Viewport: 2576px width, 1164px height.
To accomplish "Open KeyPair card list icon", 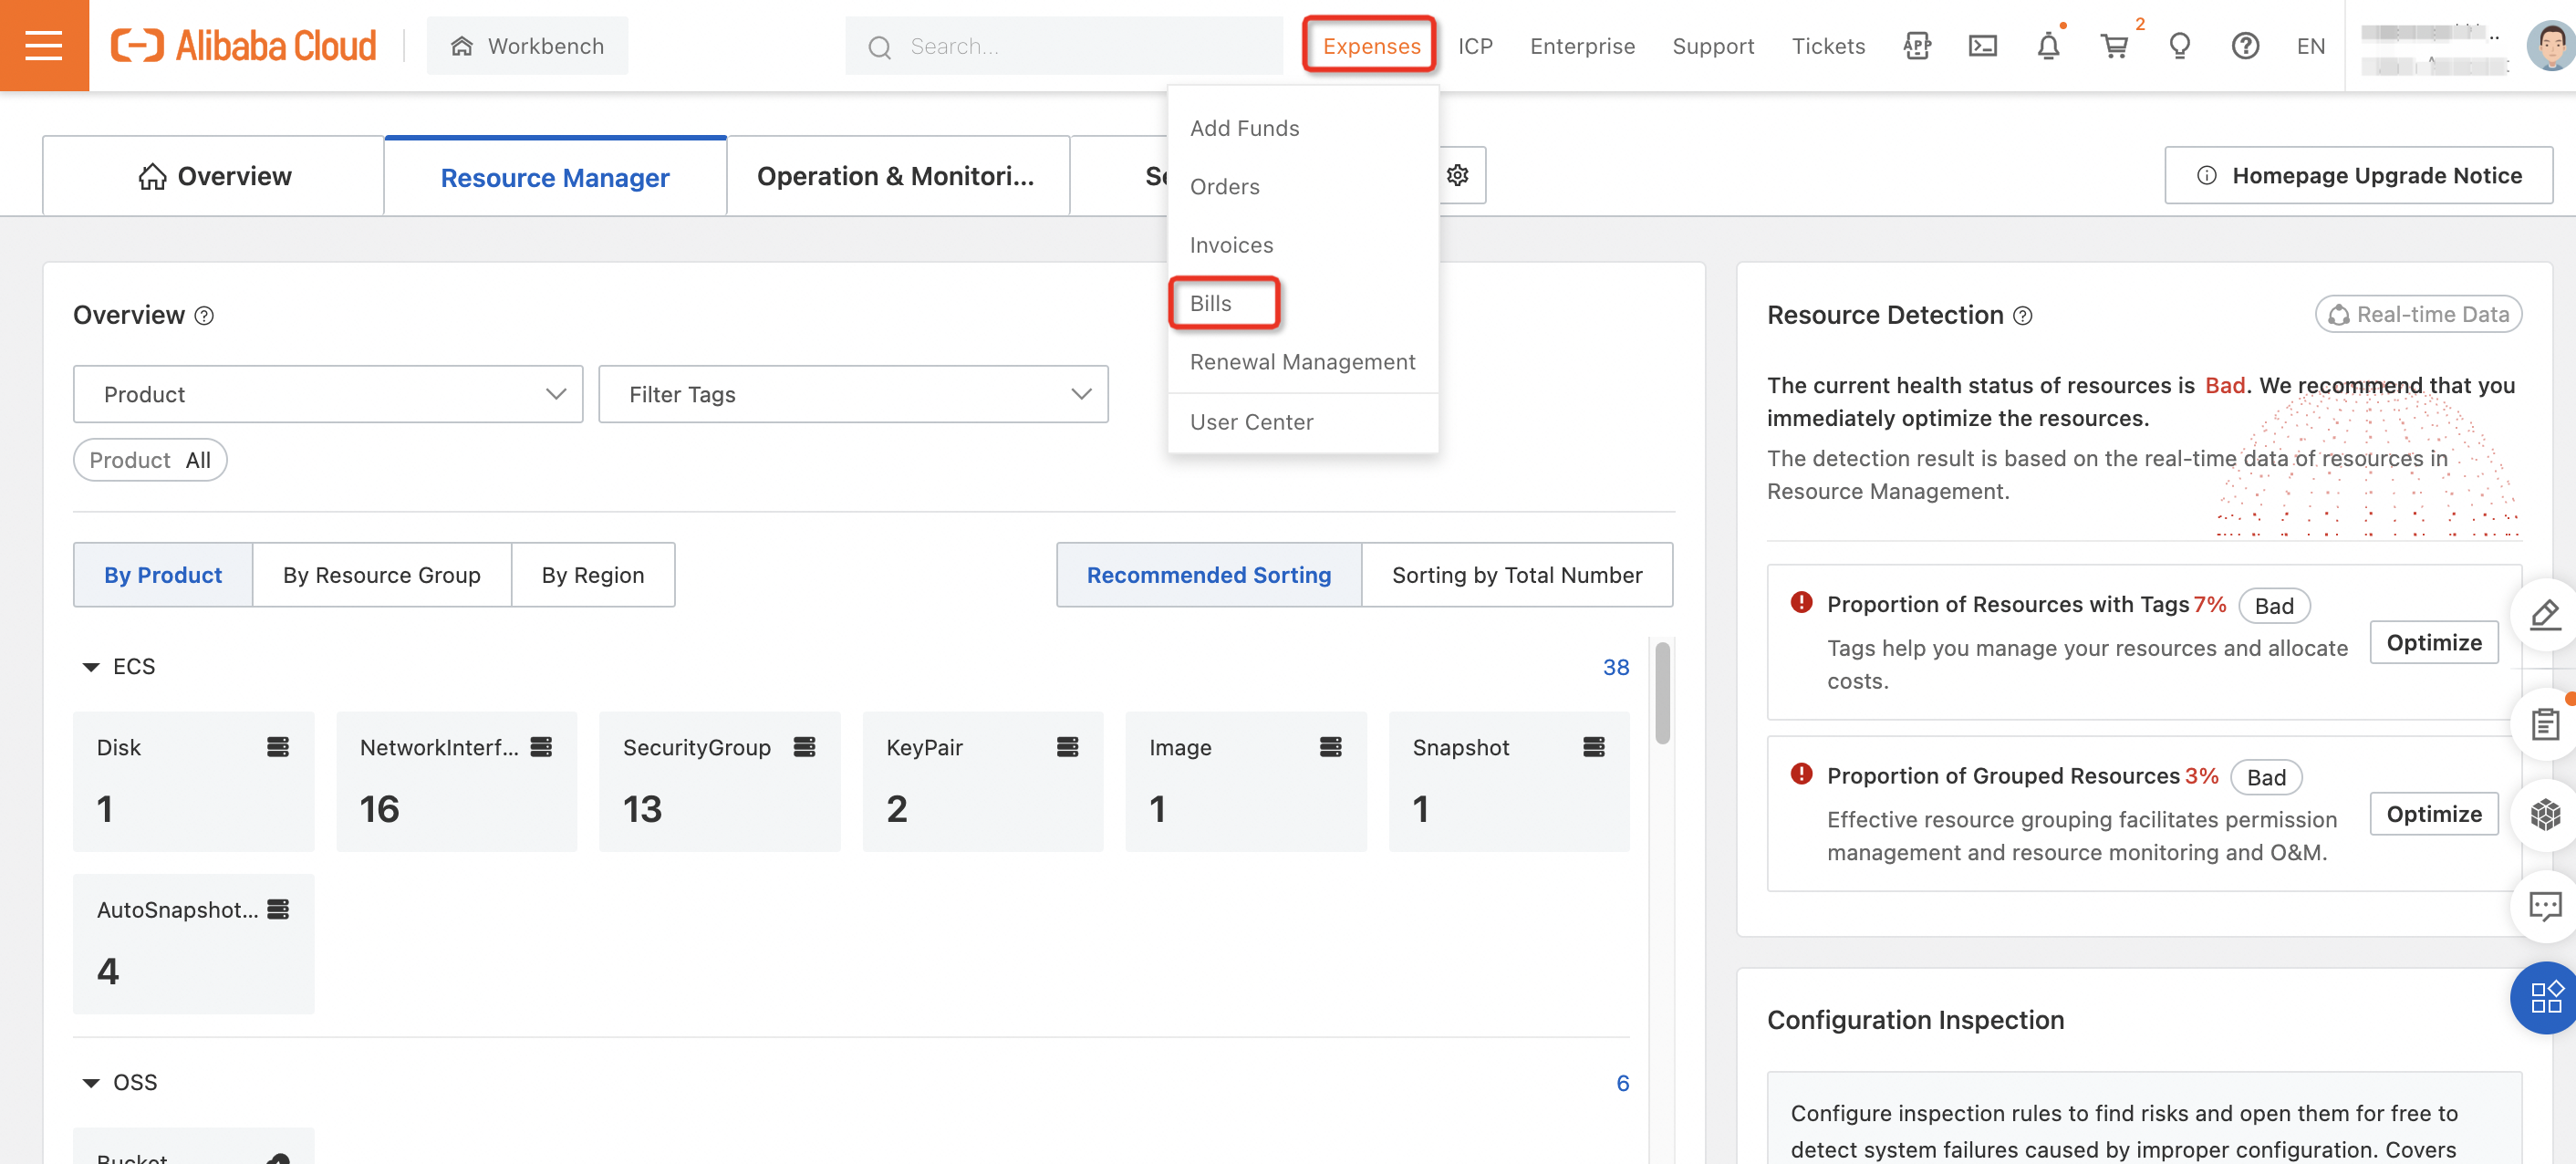I will pyautogui.click(x=1067, y=747).
